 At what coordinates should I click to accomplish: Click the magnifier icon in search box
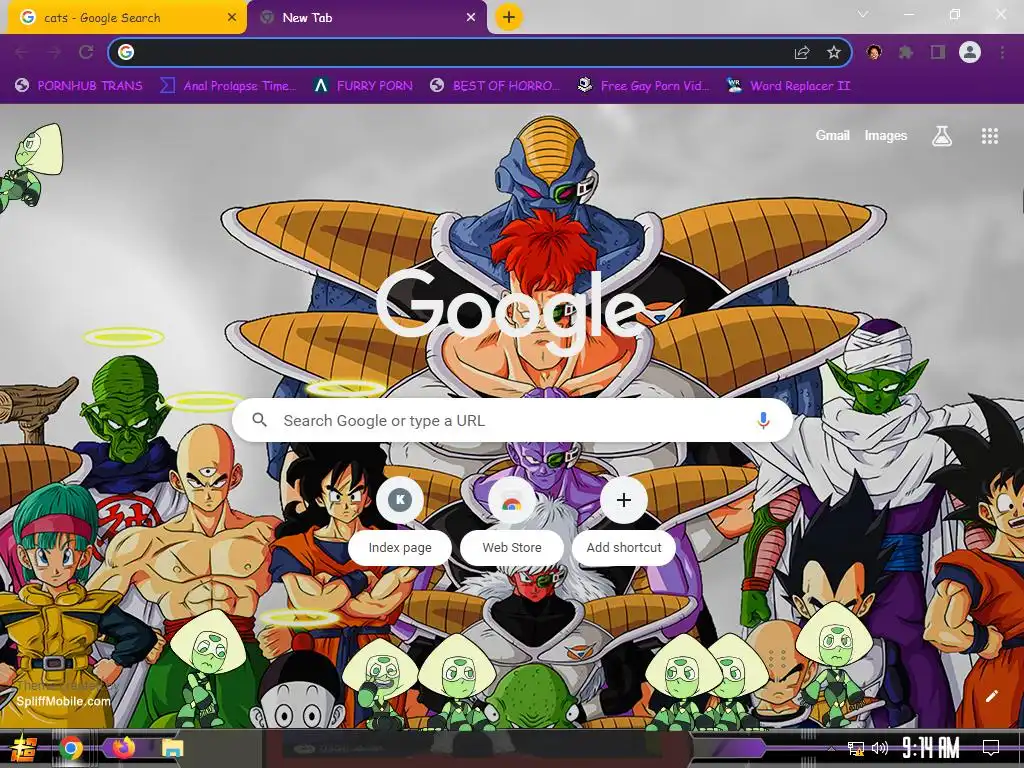pyautogui.click(x=259, y=420)
